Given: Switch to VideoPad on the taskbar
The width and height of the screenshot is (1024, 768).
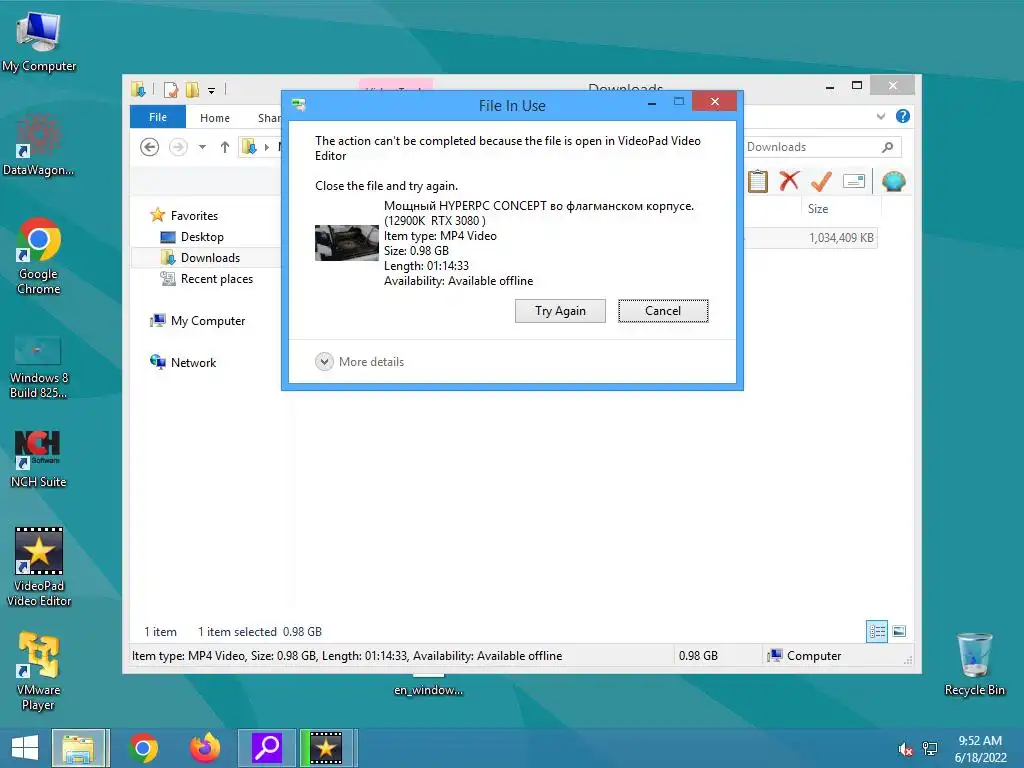Looking at the screenshot, I should [x=328, y=748].
